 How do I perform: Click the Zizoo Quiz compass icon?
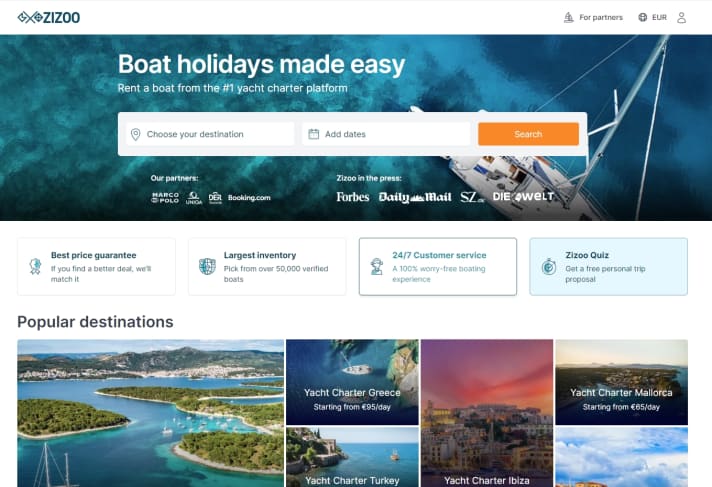548,266
